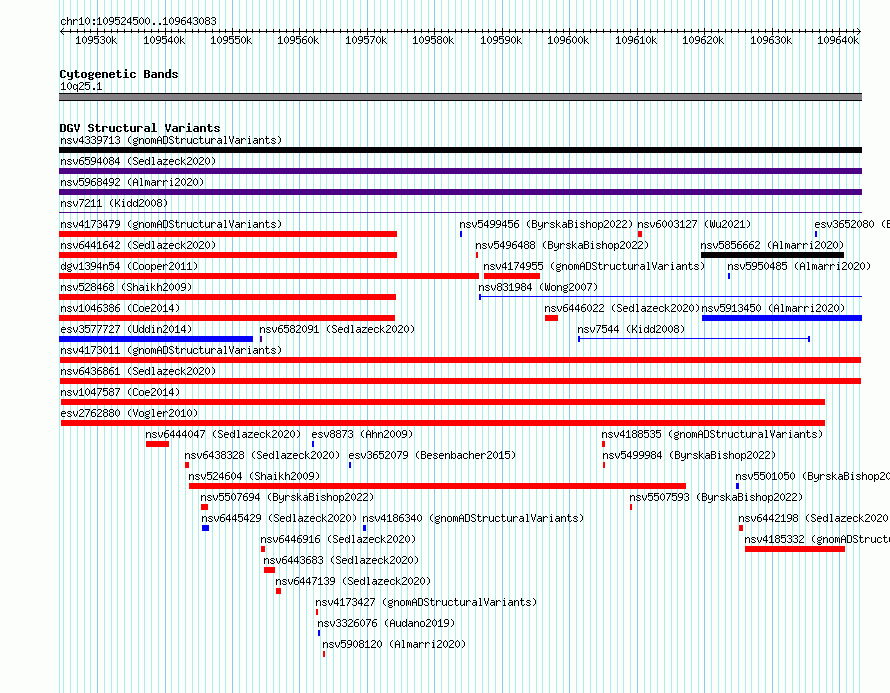
Task: Click the 10q25.1 cytogenetic band bar
Action: pyautogui.click(x=460, y=97)
